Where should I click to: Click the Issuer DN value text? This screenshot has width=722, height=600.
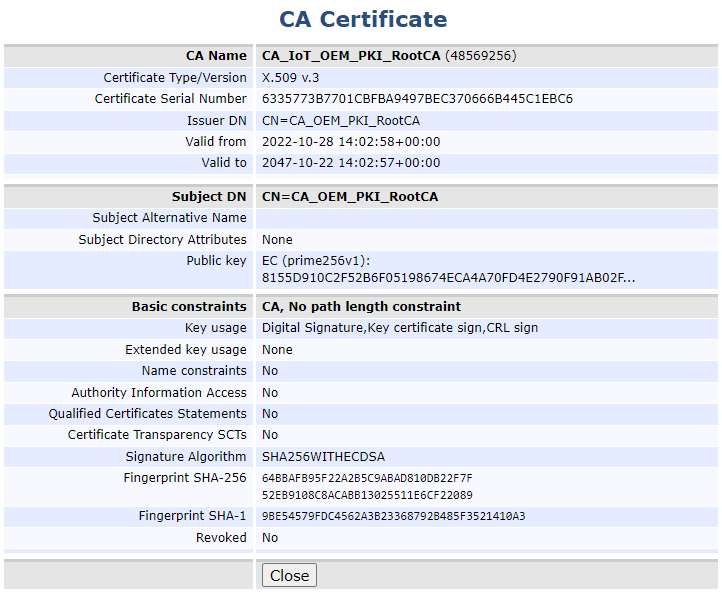[x=340, y=121]
